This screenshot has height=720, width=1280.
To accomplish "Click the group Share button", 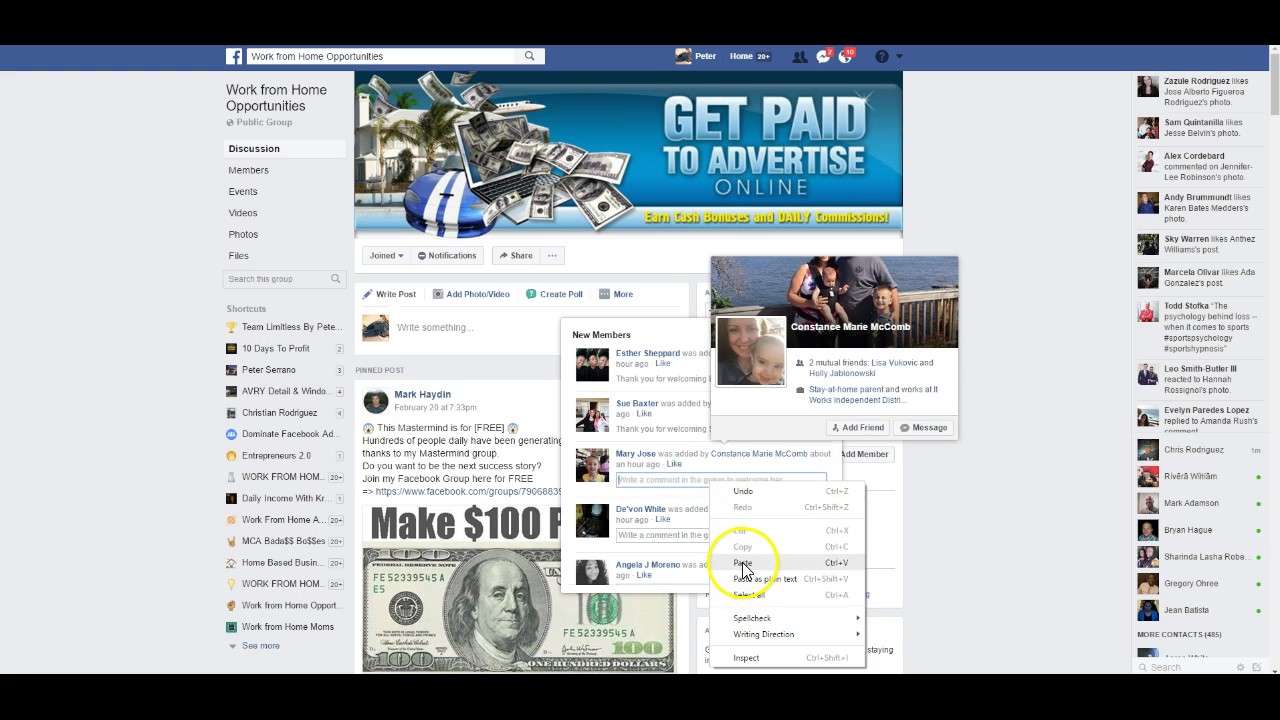I will click(x=516, y=256).
